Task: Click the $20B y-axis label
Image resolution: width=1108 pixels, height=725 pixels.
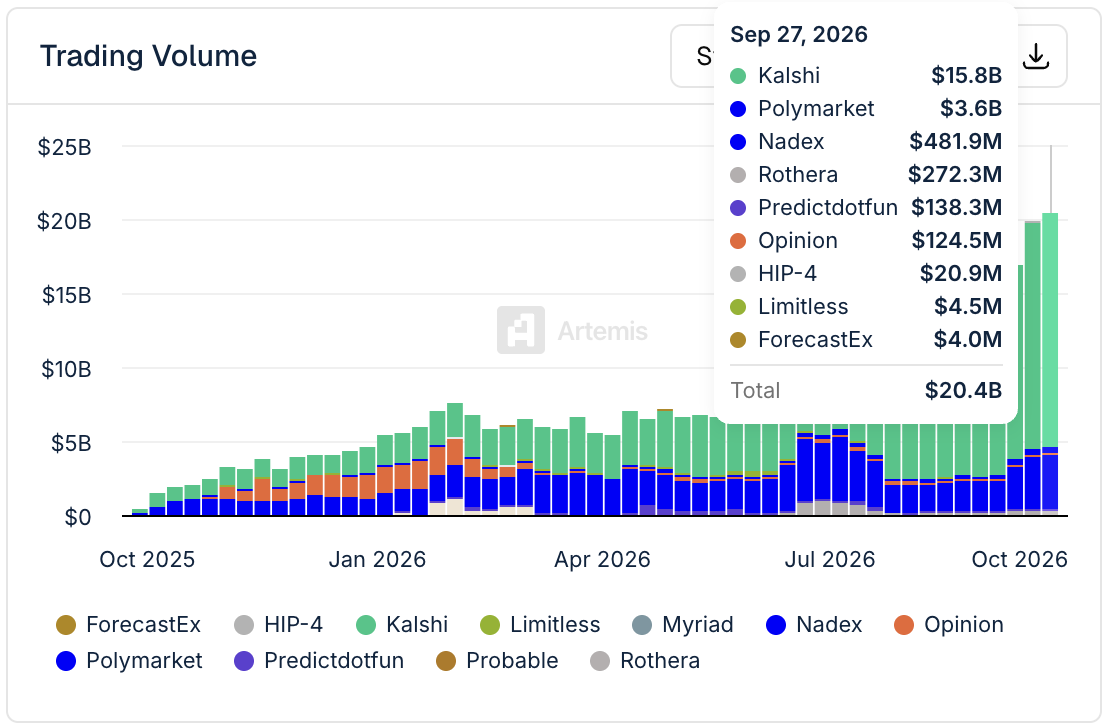Action: (x=64, y=221)
